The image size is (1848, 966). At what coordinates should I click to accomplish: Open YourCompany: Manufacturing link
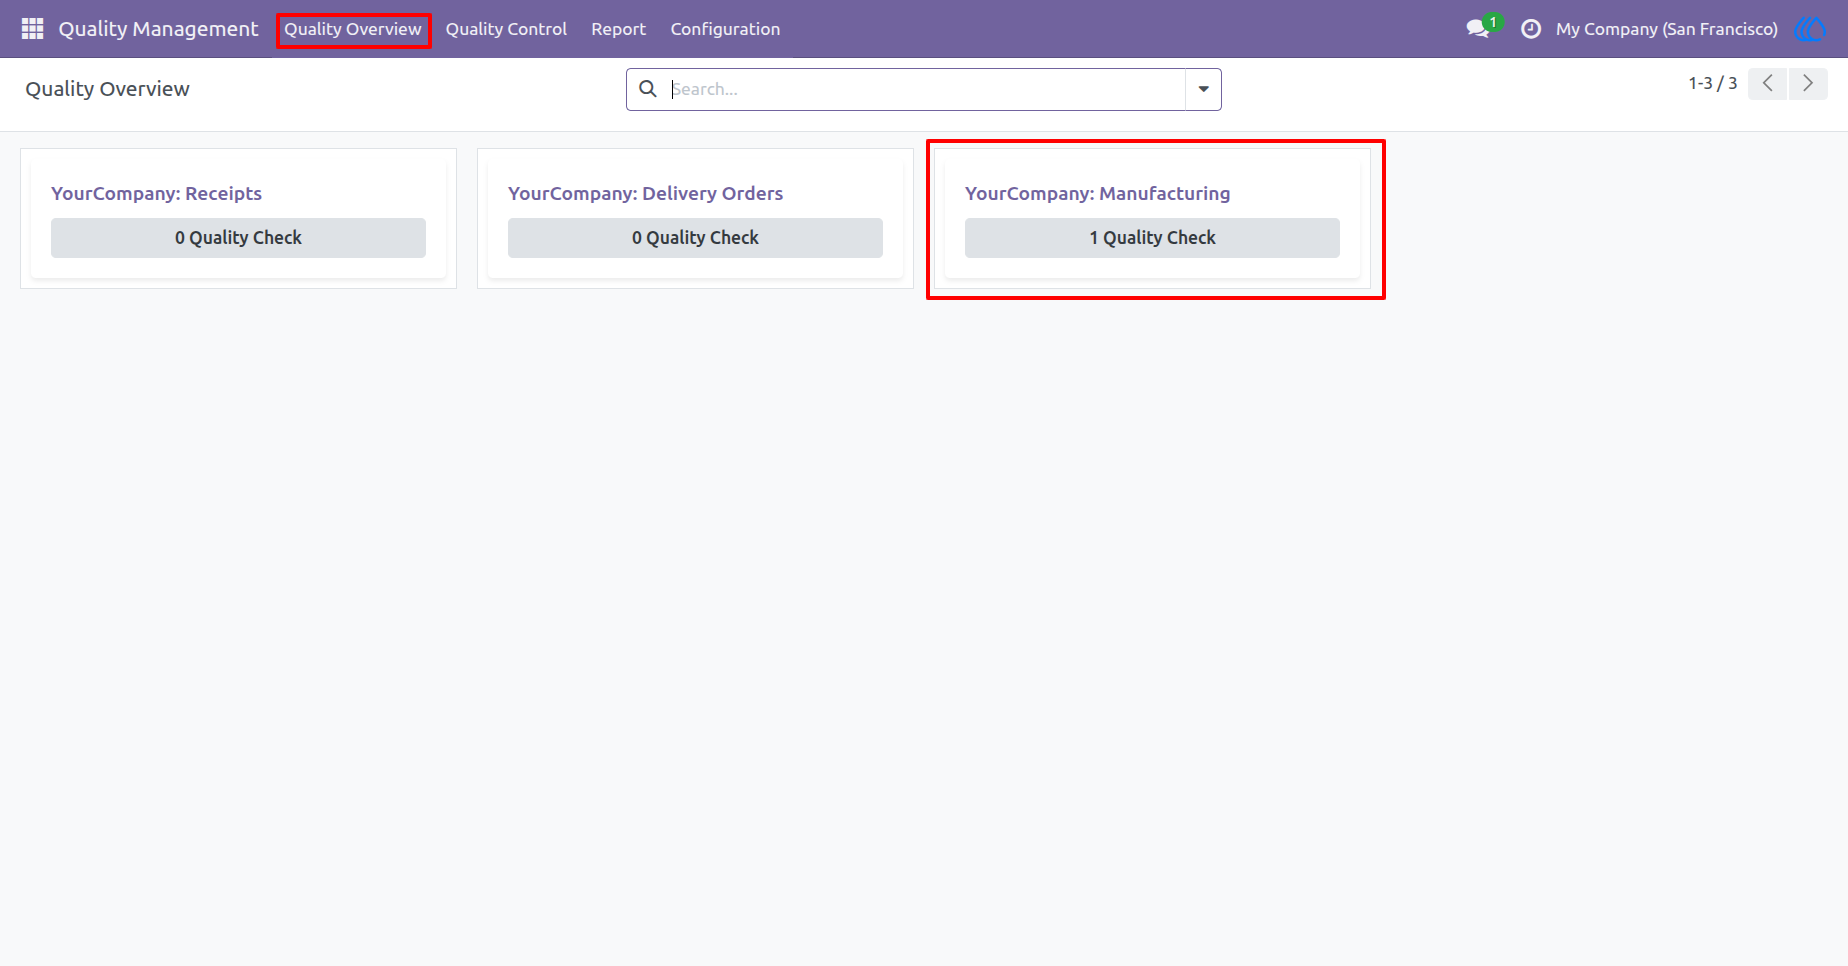(x=1097, y=193)
